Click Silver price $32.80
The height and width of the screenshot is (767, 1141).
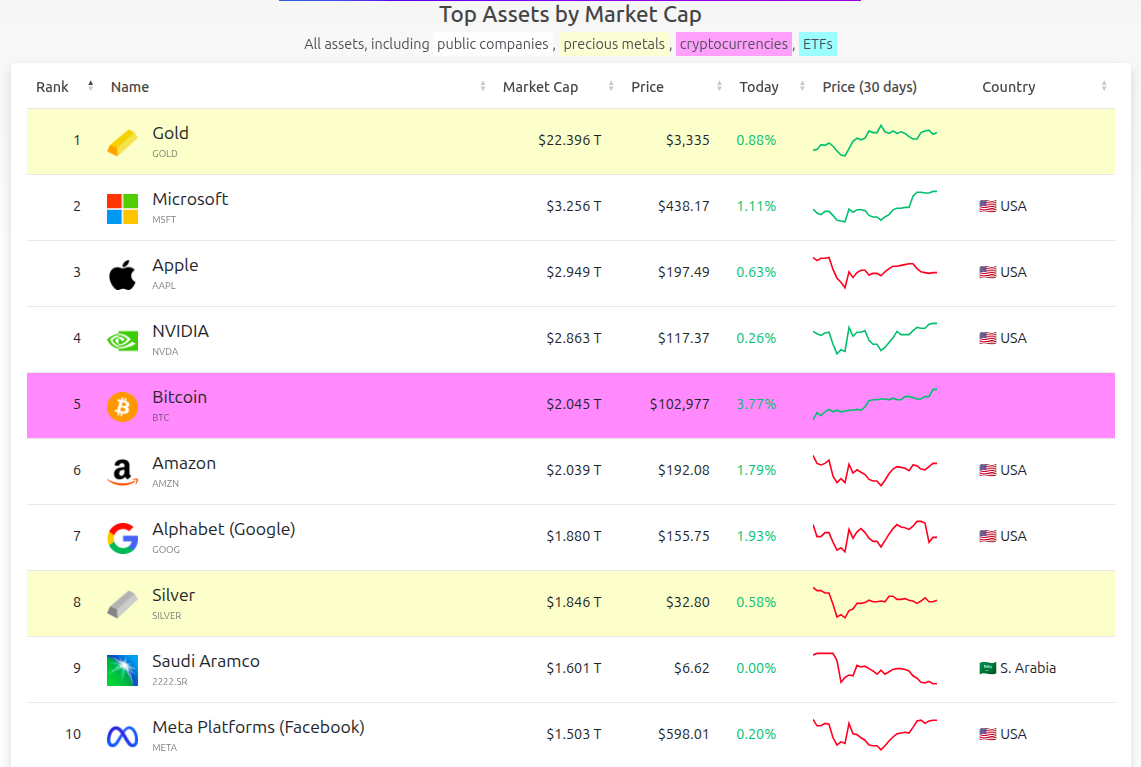[688, 602]
